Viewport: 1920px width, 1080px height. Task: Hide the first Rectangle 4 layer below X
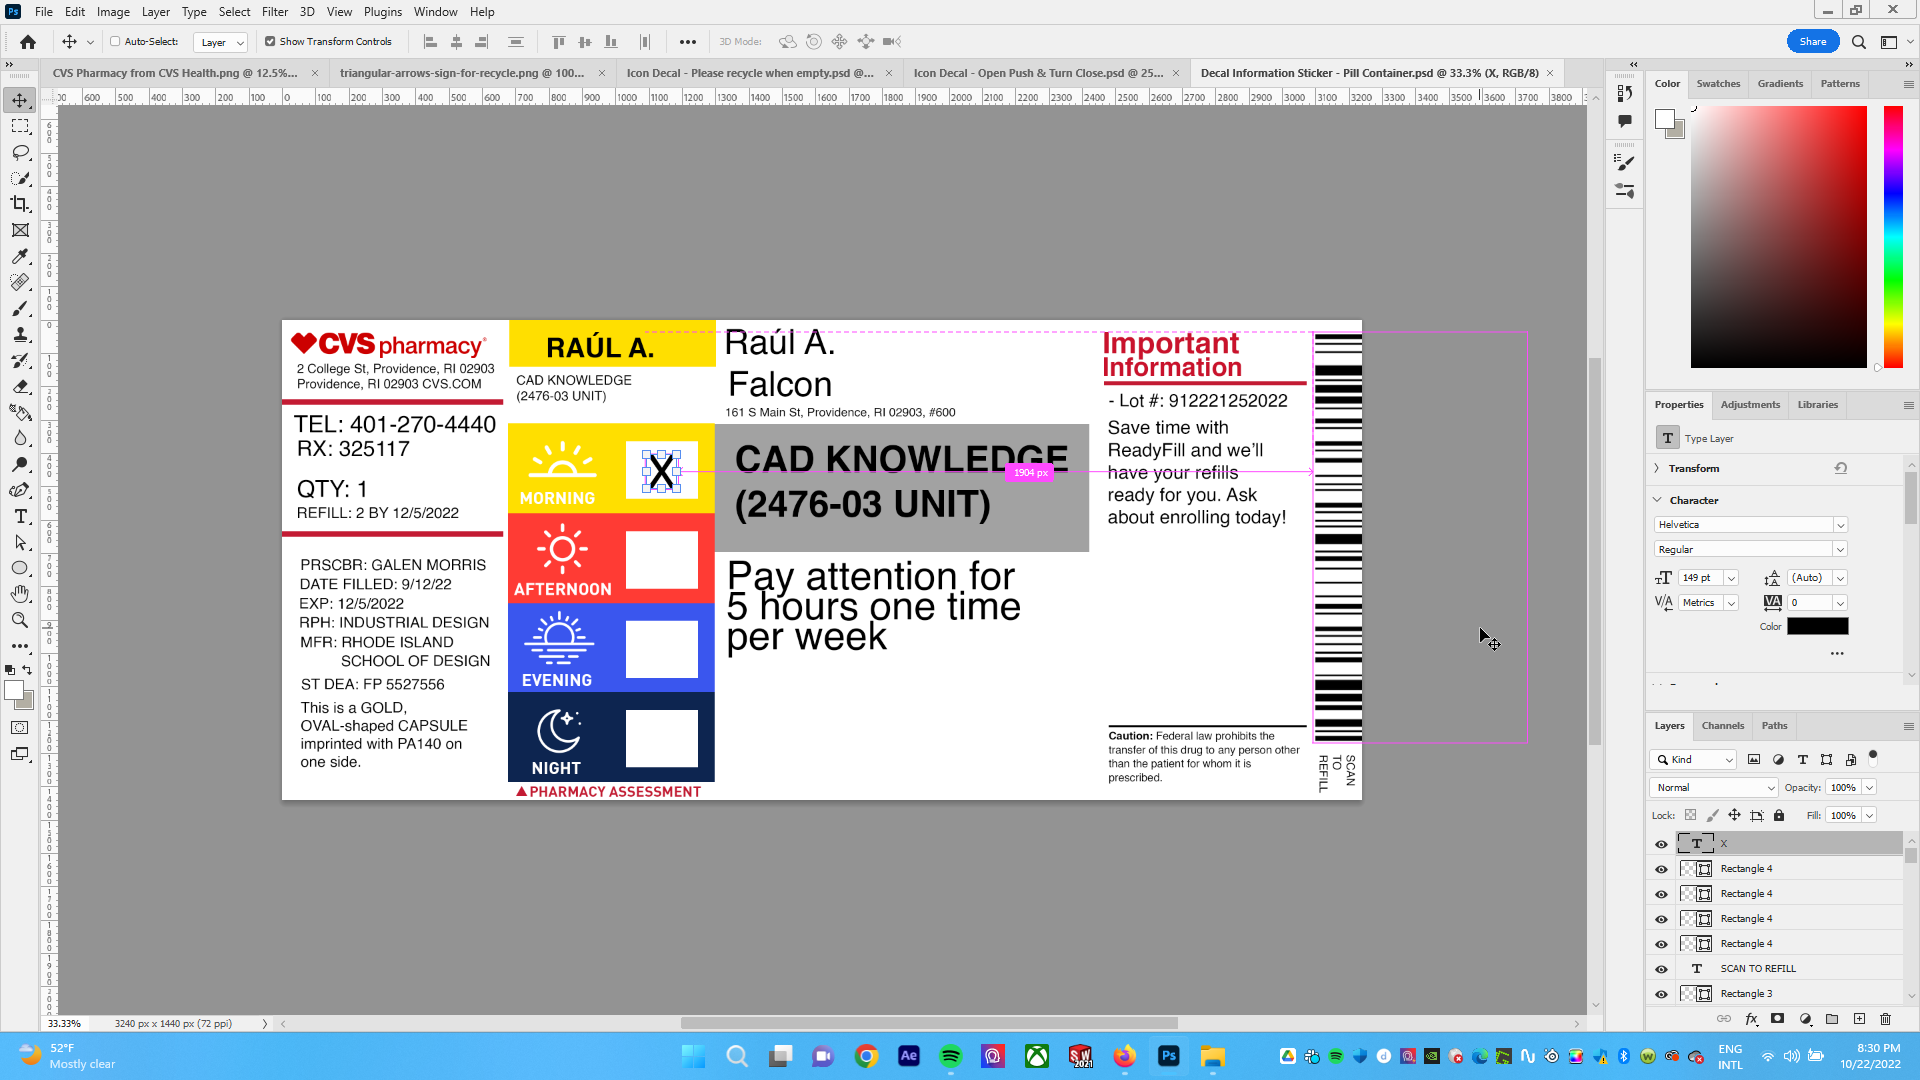1661,869
